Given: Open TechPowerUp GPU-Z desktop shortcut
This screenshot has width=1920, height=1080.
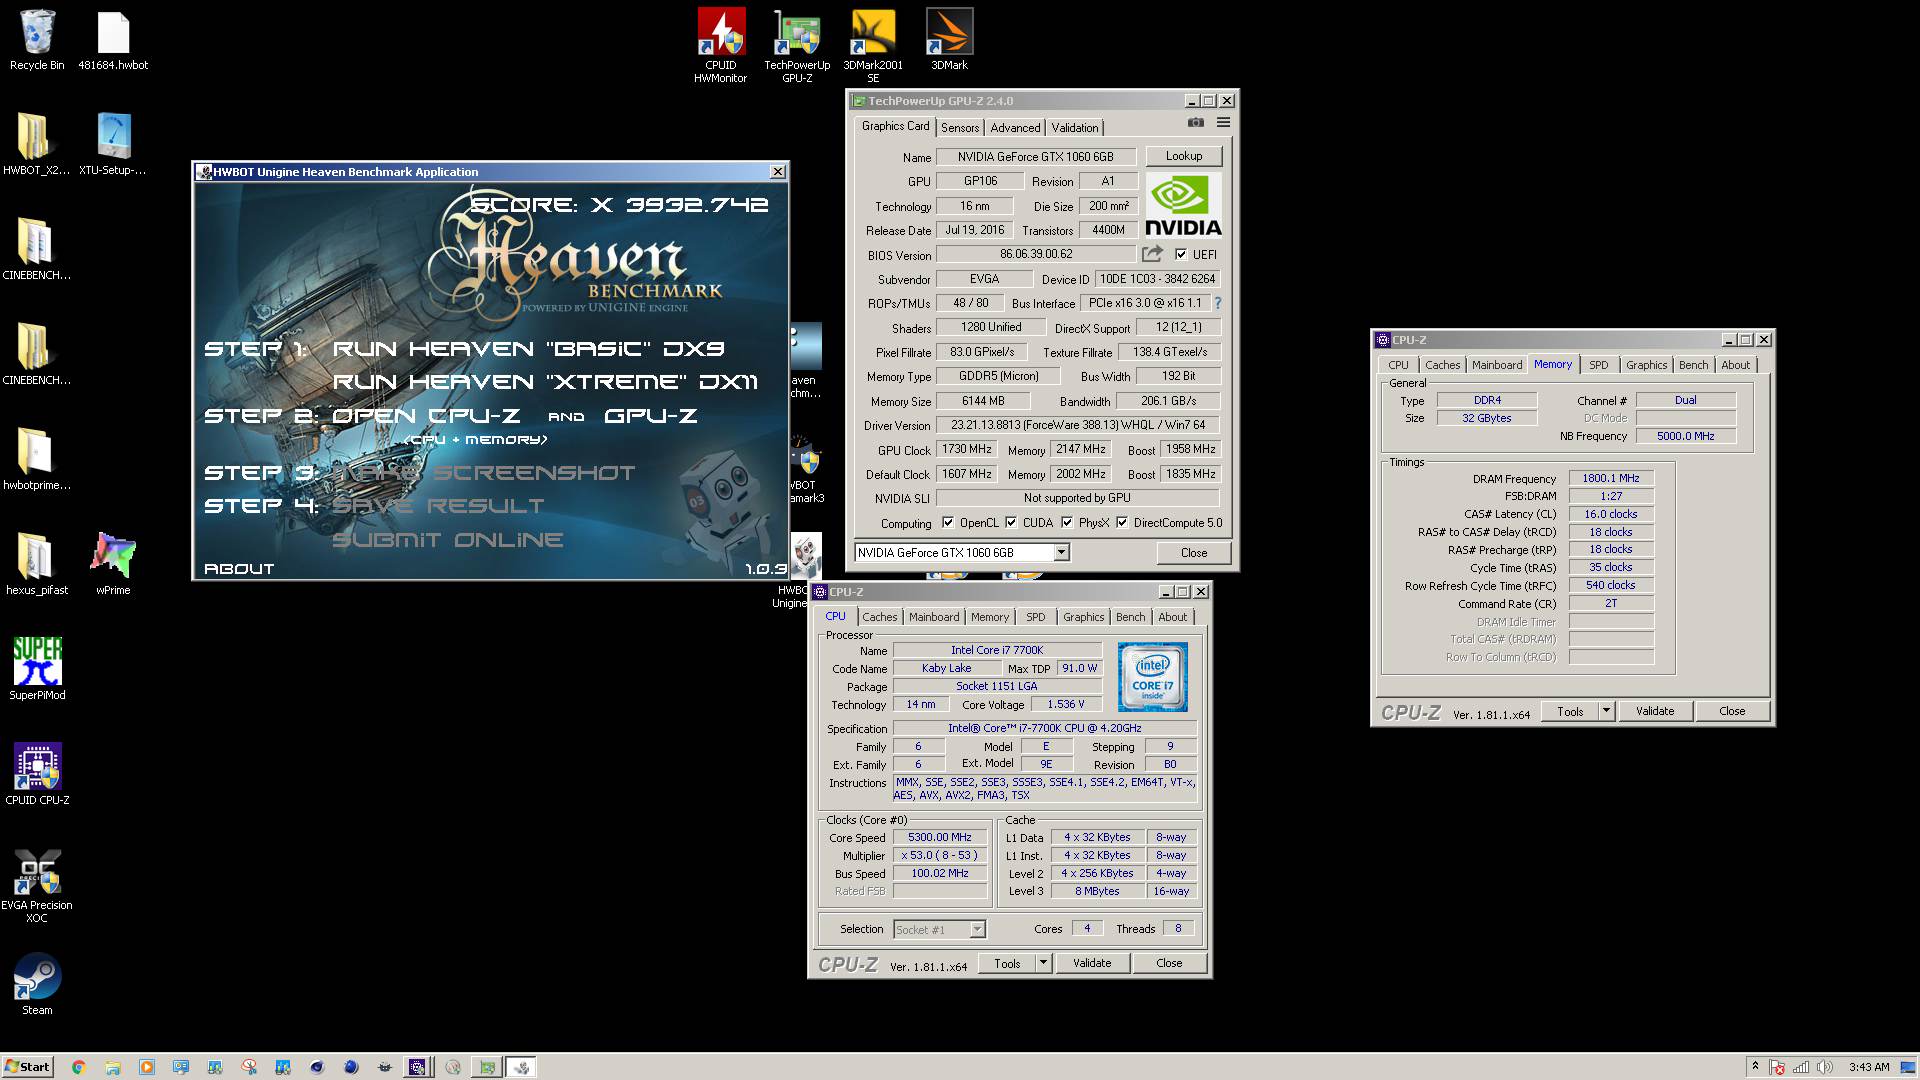Looking at the screenshot, I should click(x=797, y=45).
